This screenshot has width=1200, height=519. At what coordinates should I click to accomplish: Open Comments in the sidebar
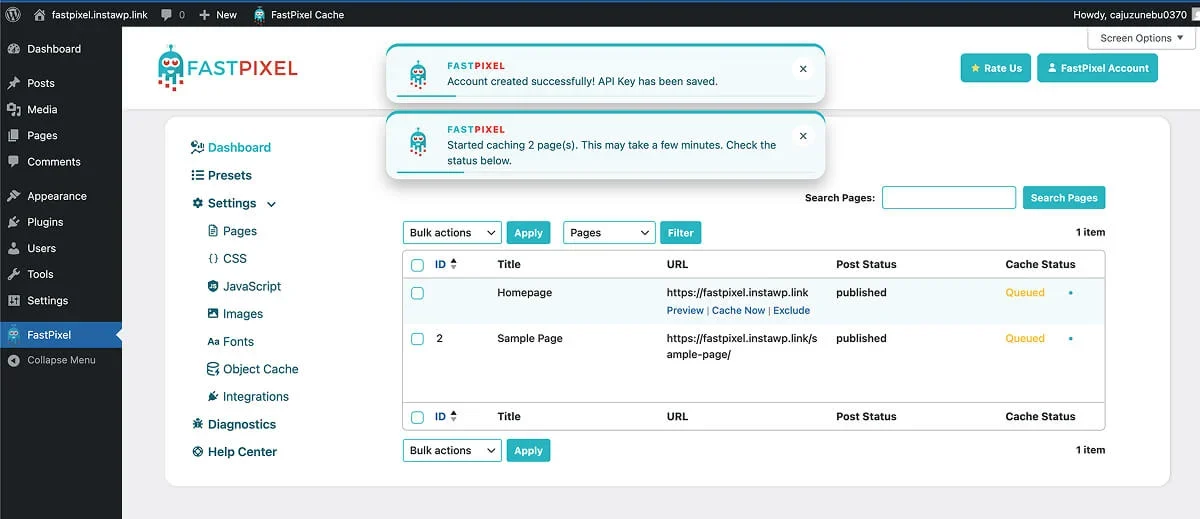click(54, 161)
